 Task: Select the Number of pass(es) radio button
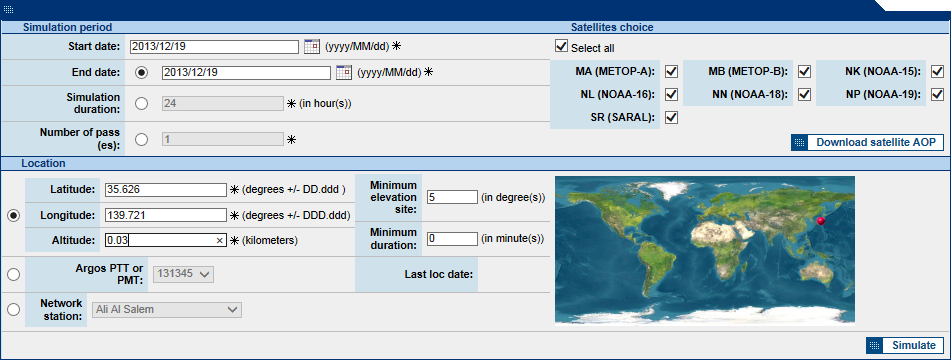pos(141,139)
